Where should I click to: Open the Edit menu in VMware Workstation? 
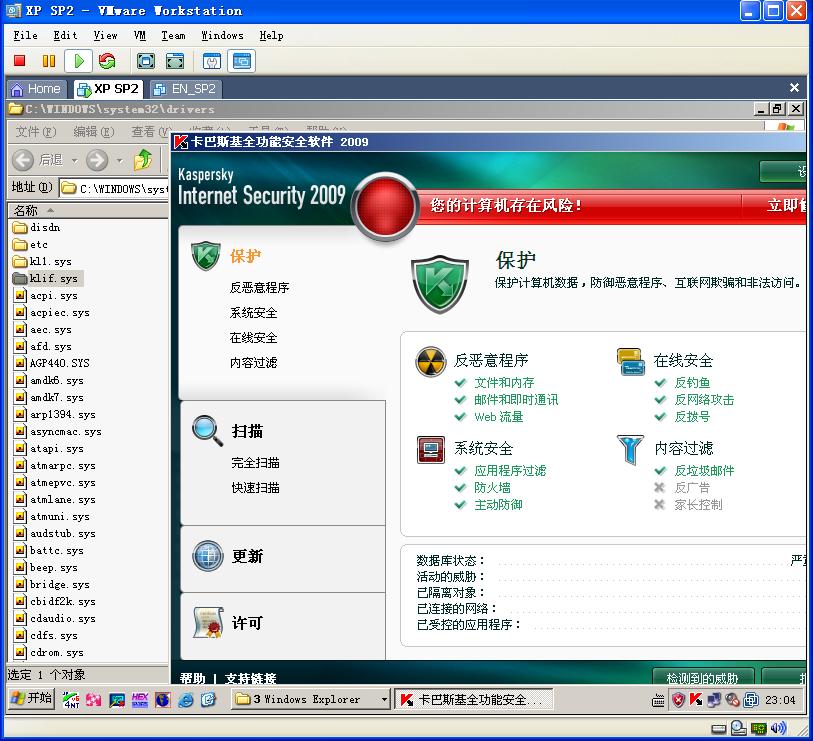tap(65, 35)
